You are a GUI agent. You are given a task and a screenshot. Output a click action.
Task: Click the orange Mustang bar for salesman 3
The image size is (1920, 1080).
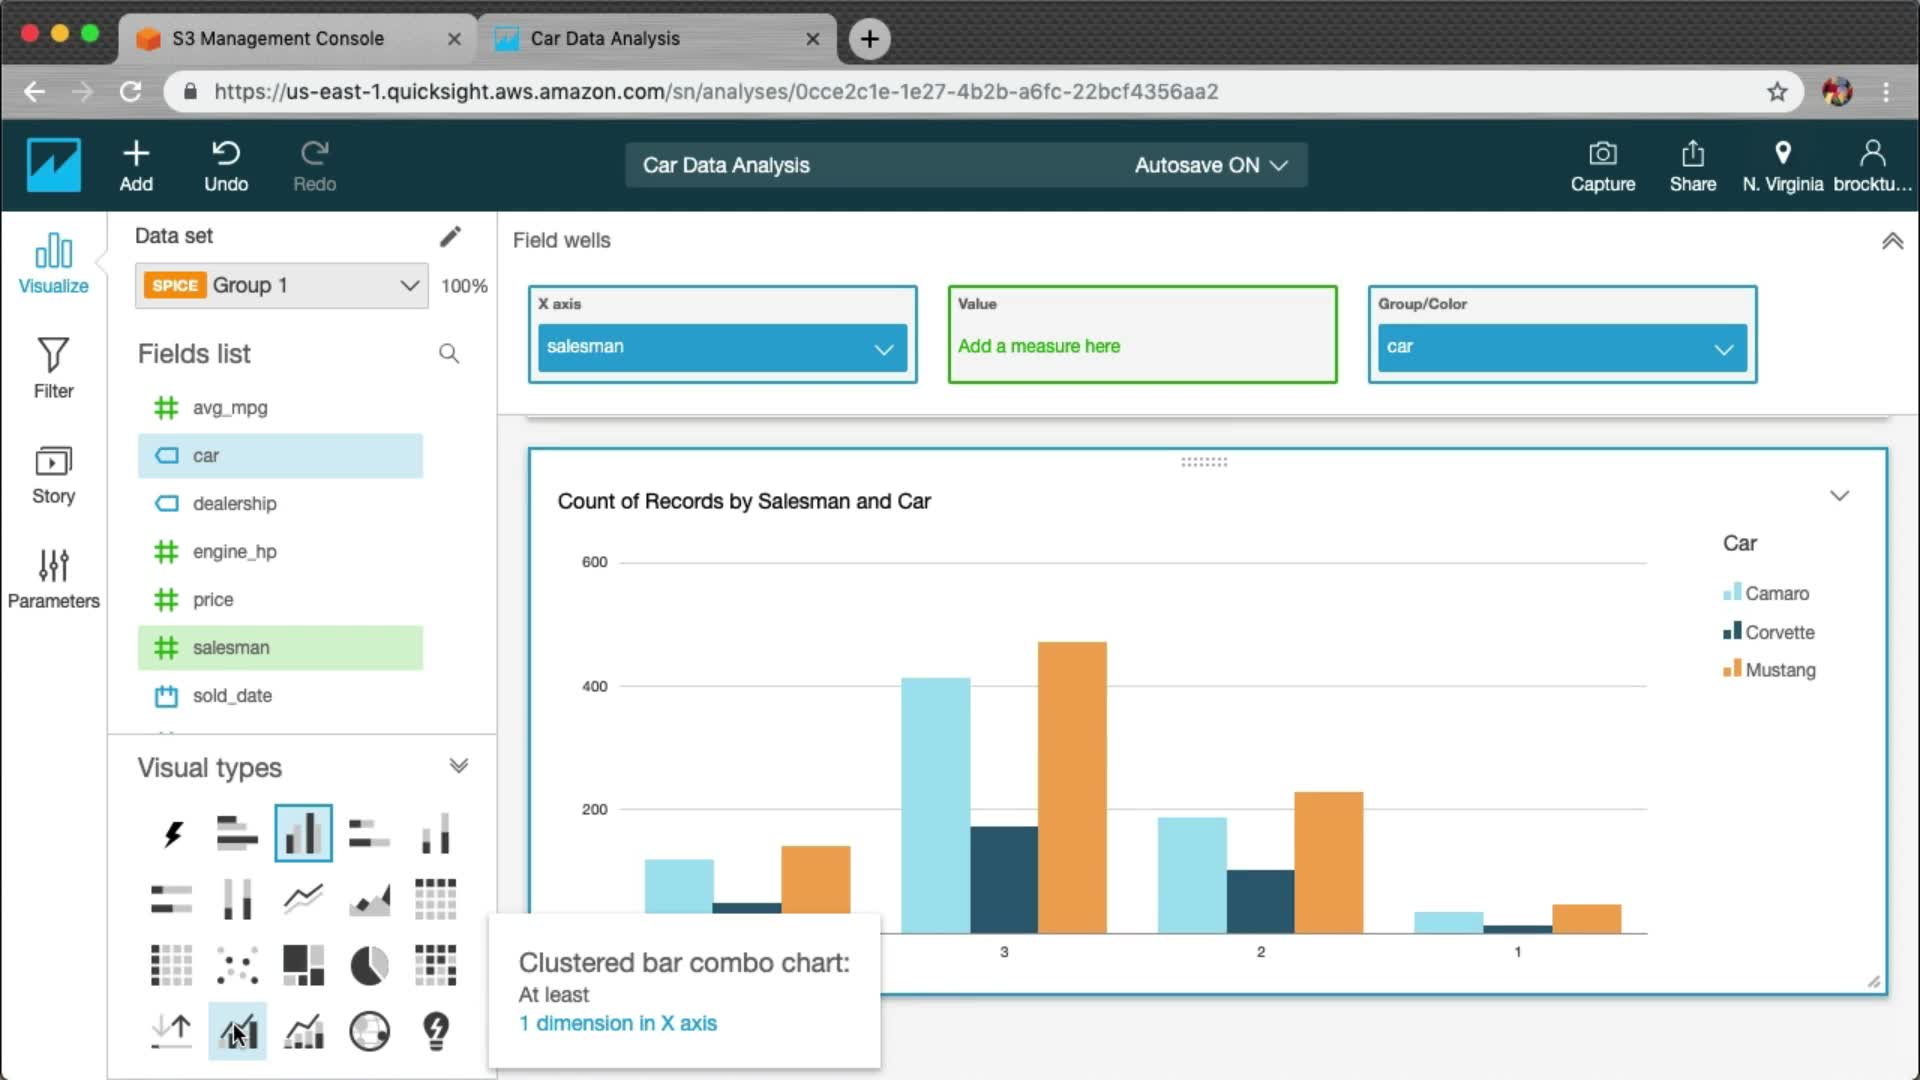(1072, 787)
